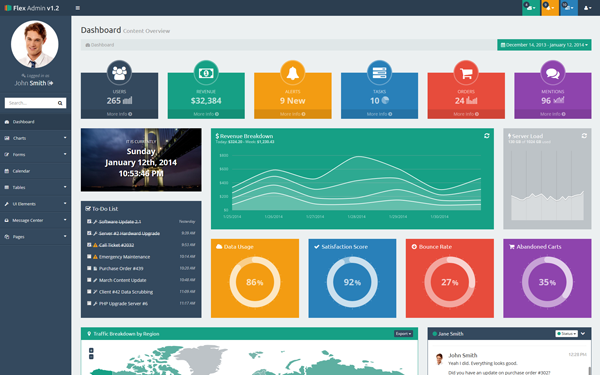Screen dimensions: 600x375
Task: Click the Bounce Rate arrow circle icon
Action: [x=414, y=247]
